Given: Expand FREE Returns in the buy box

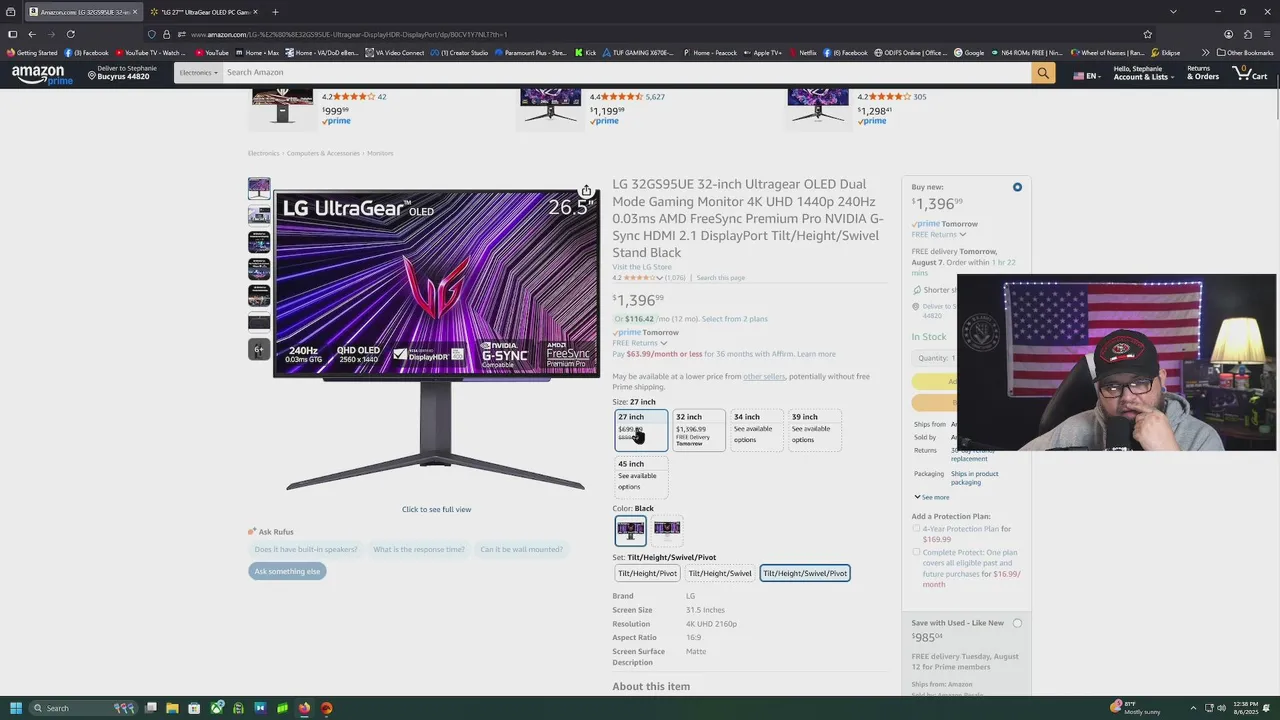Looking at the screenshot, I should [x=939, y=235].
